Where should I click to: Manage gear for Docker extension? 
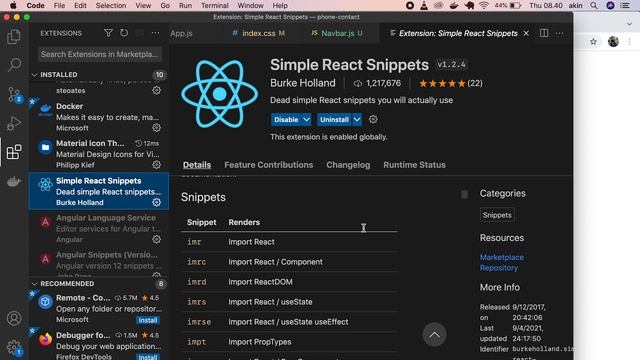[156, 128]
